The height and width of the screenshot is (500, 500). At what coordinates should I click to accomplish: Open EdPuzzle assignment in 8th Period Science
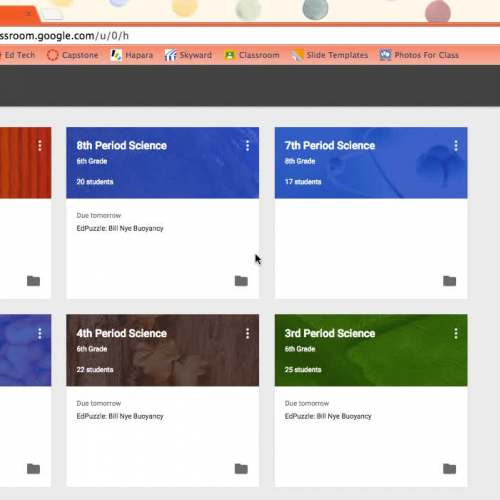120,228
